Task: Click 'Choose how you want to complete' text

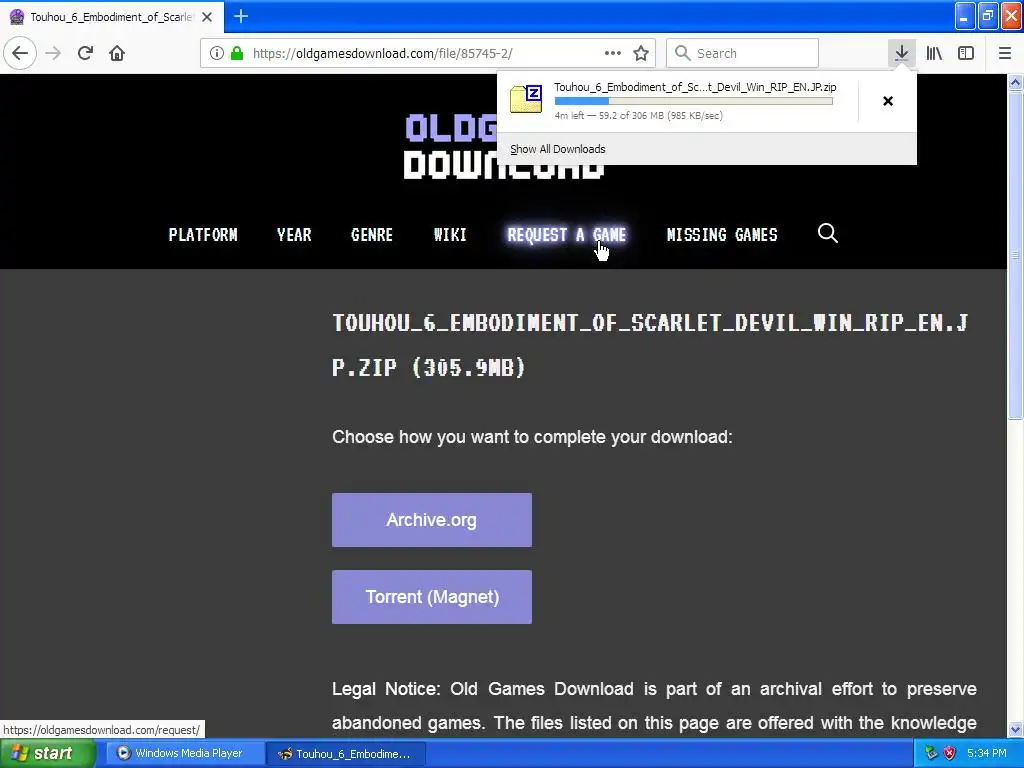Action: [x=532, y=436]
